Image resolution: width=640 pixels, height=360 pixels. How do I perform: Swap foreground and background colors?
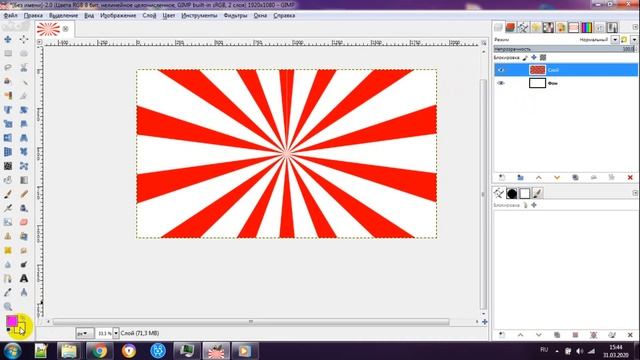23,318
